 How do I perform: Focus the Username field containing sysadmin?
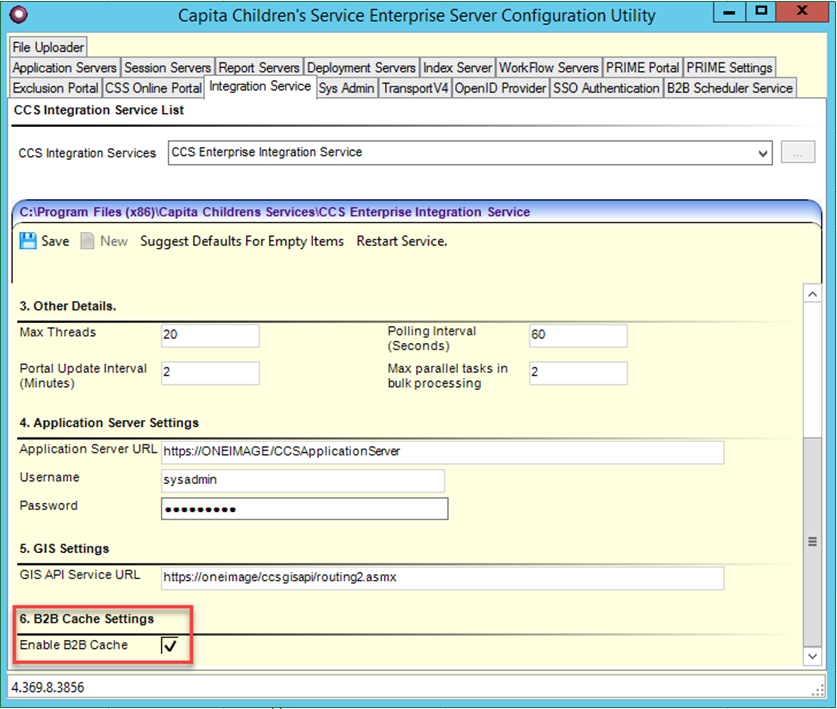[303, 480]
